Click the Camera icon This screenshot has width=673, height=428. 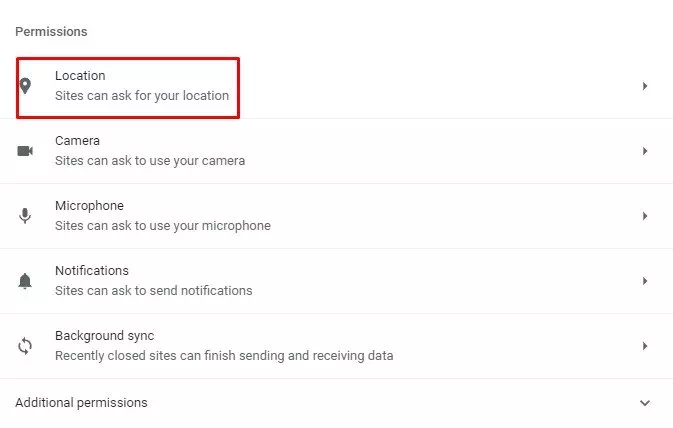(x=26, y=151)
